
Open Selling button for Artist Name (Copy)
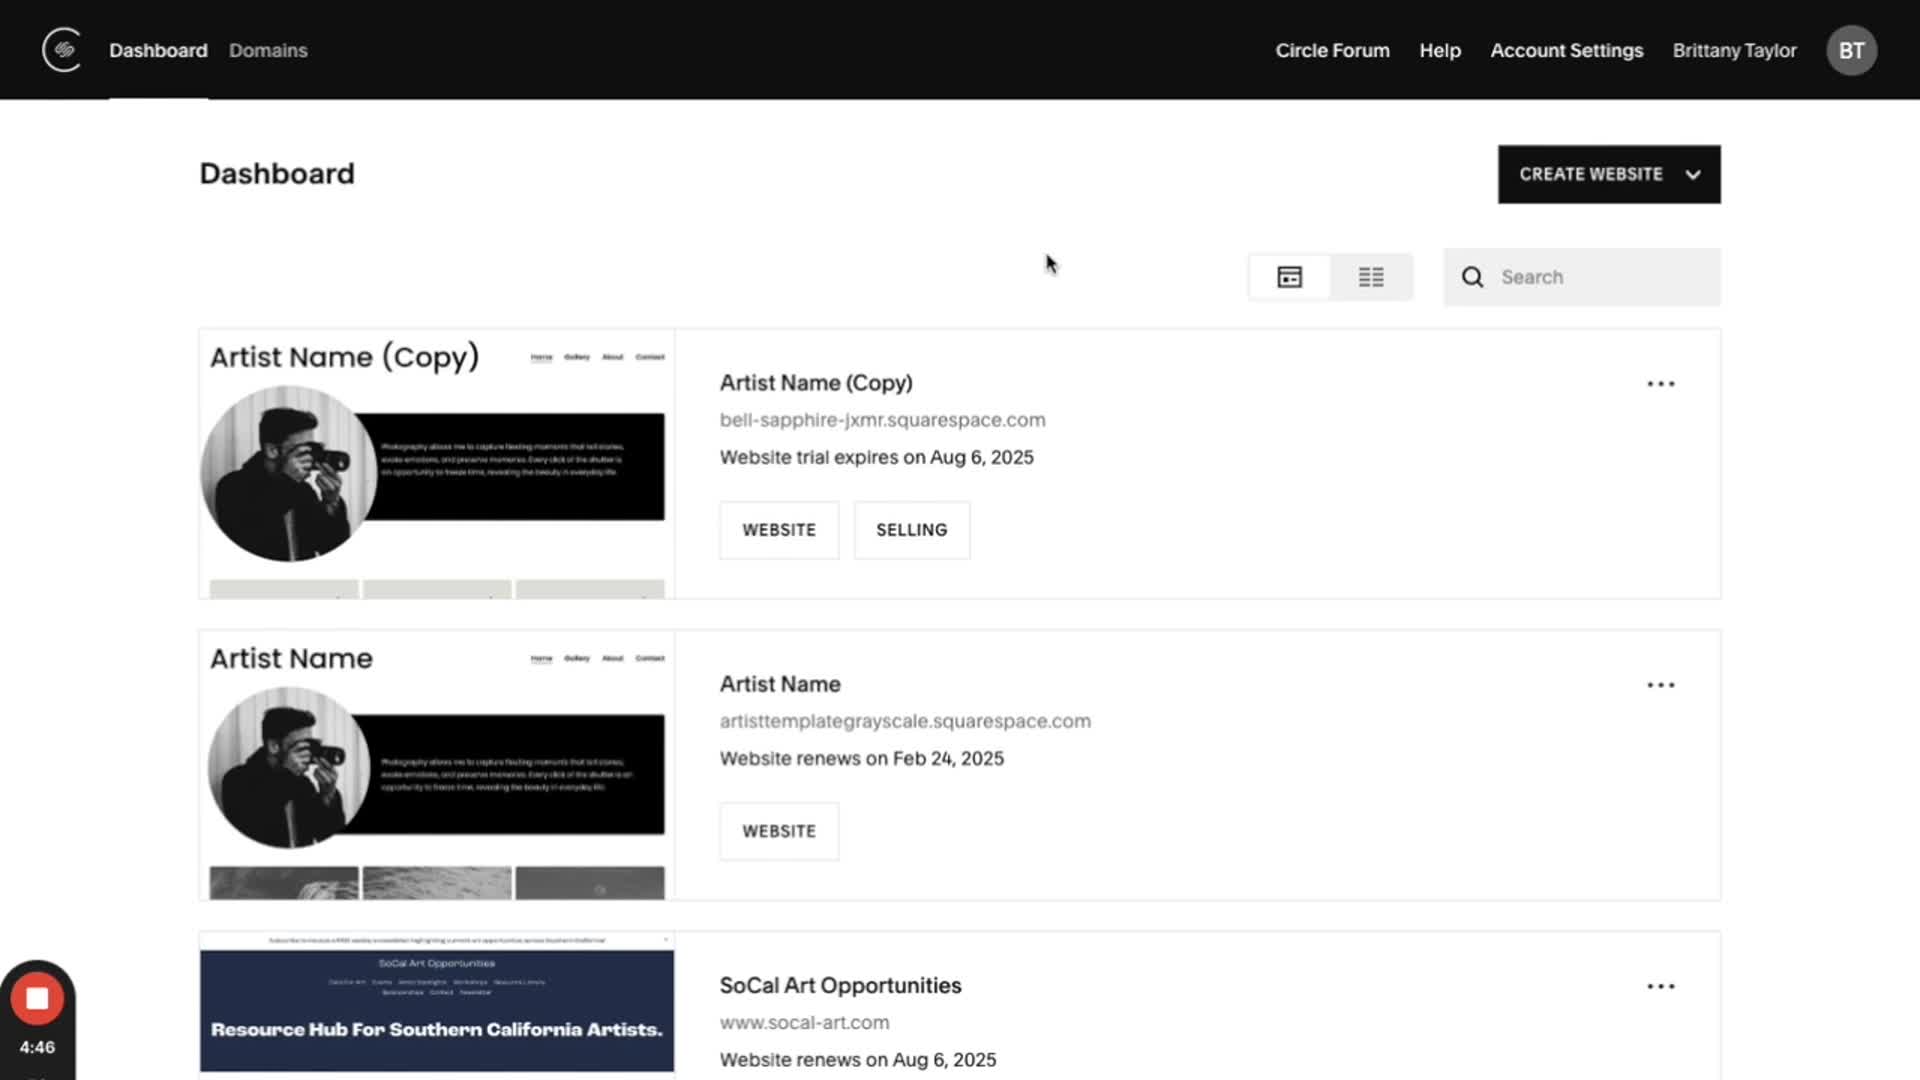[911, 530]
